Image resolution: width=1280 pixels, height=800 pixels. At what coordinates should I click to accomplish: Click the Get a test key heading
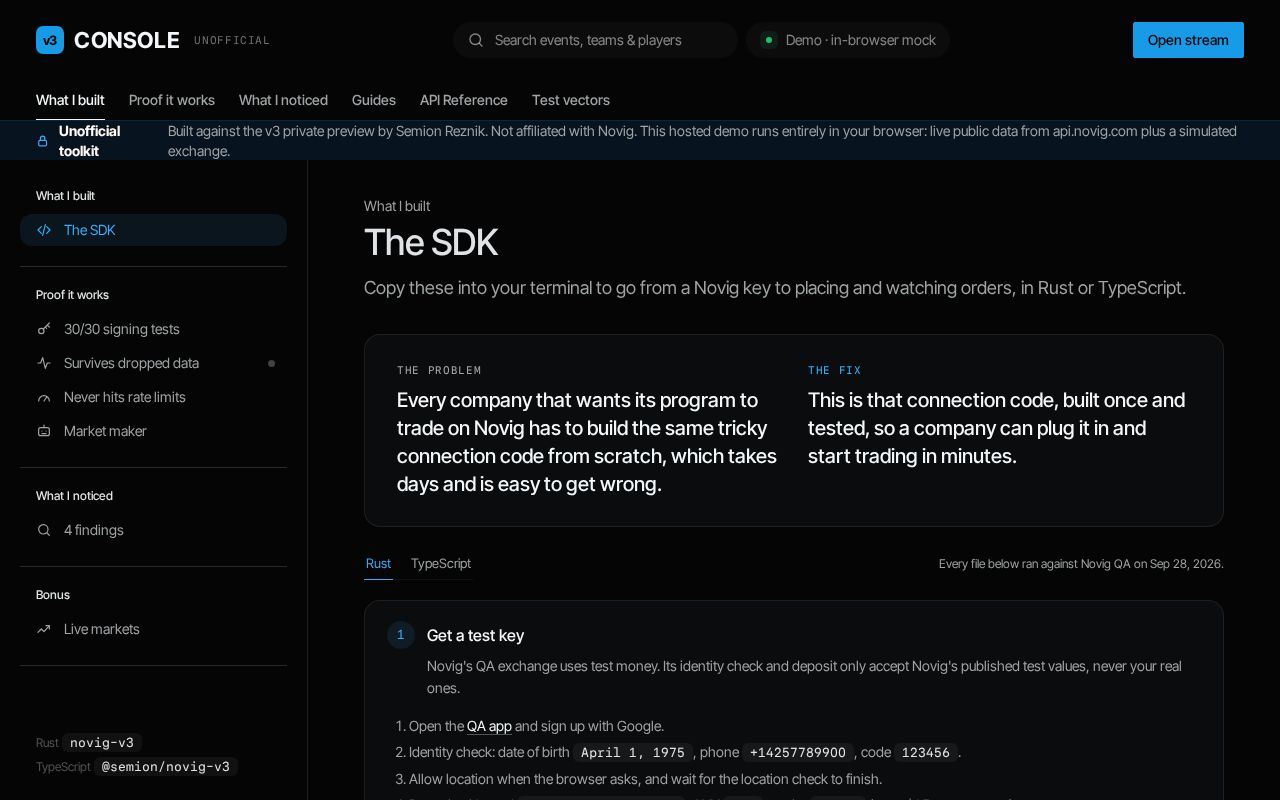(x=475, y=636)
